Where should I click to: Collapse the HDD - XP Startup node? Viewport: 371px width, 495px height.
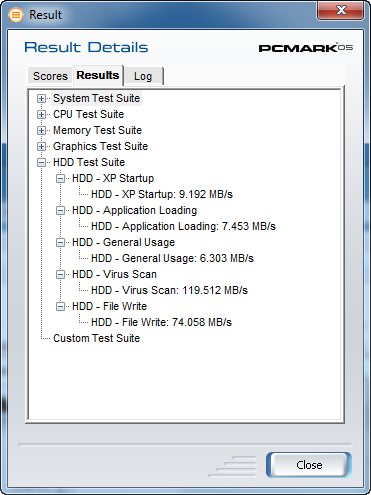click(60, 178)
